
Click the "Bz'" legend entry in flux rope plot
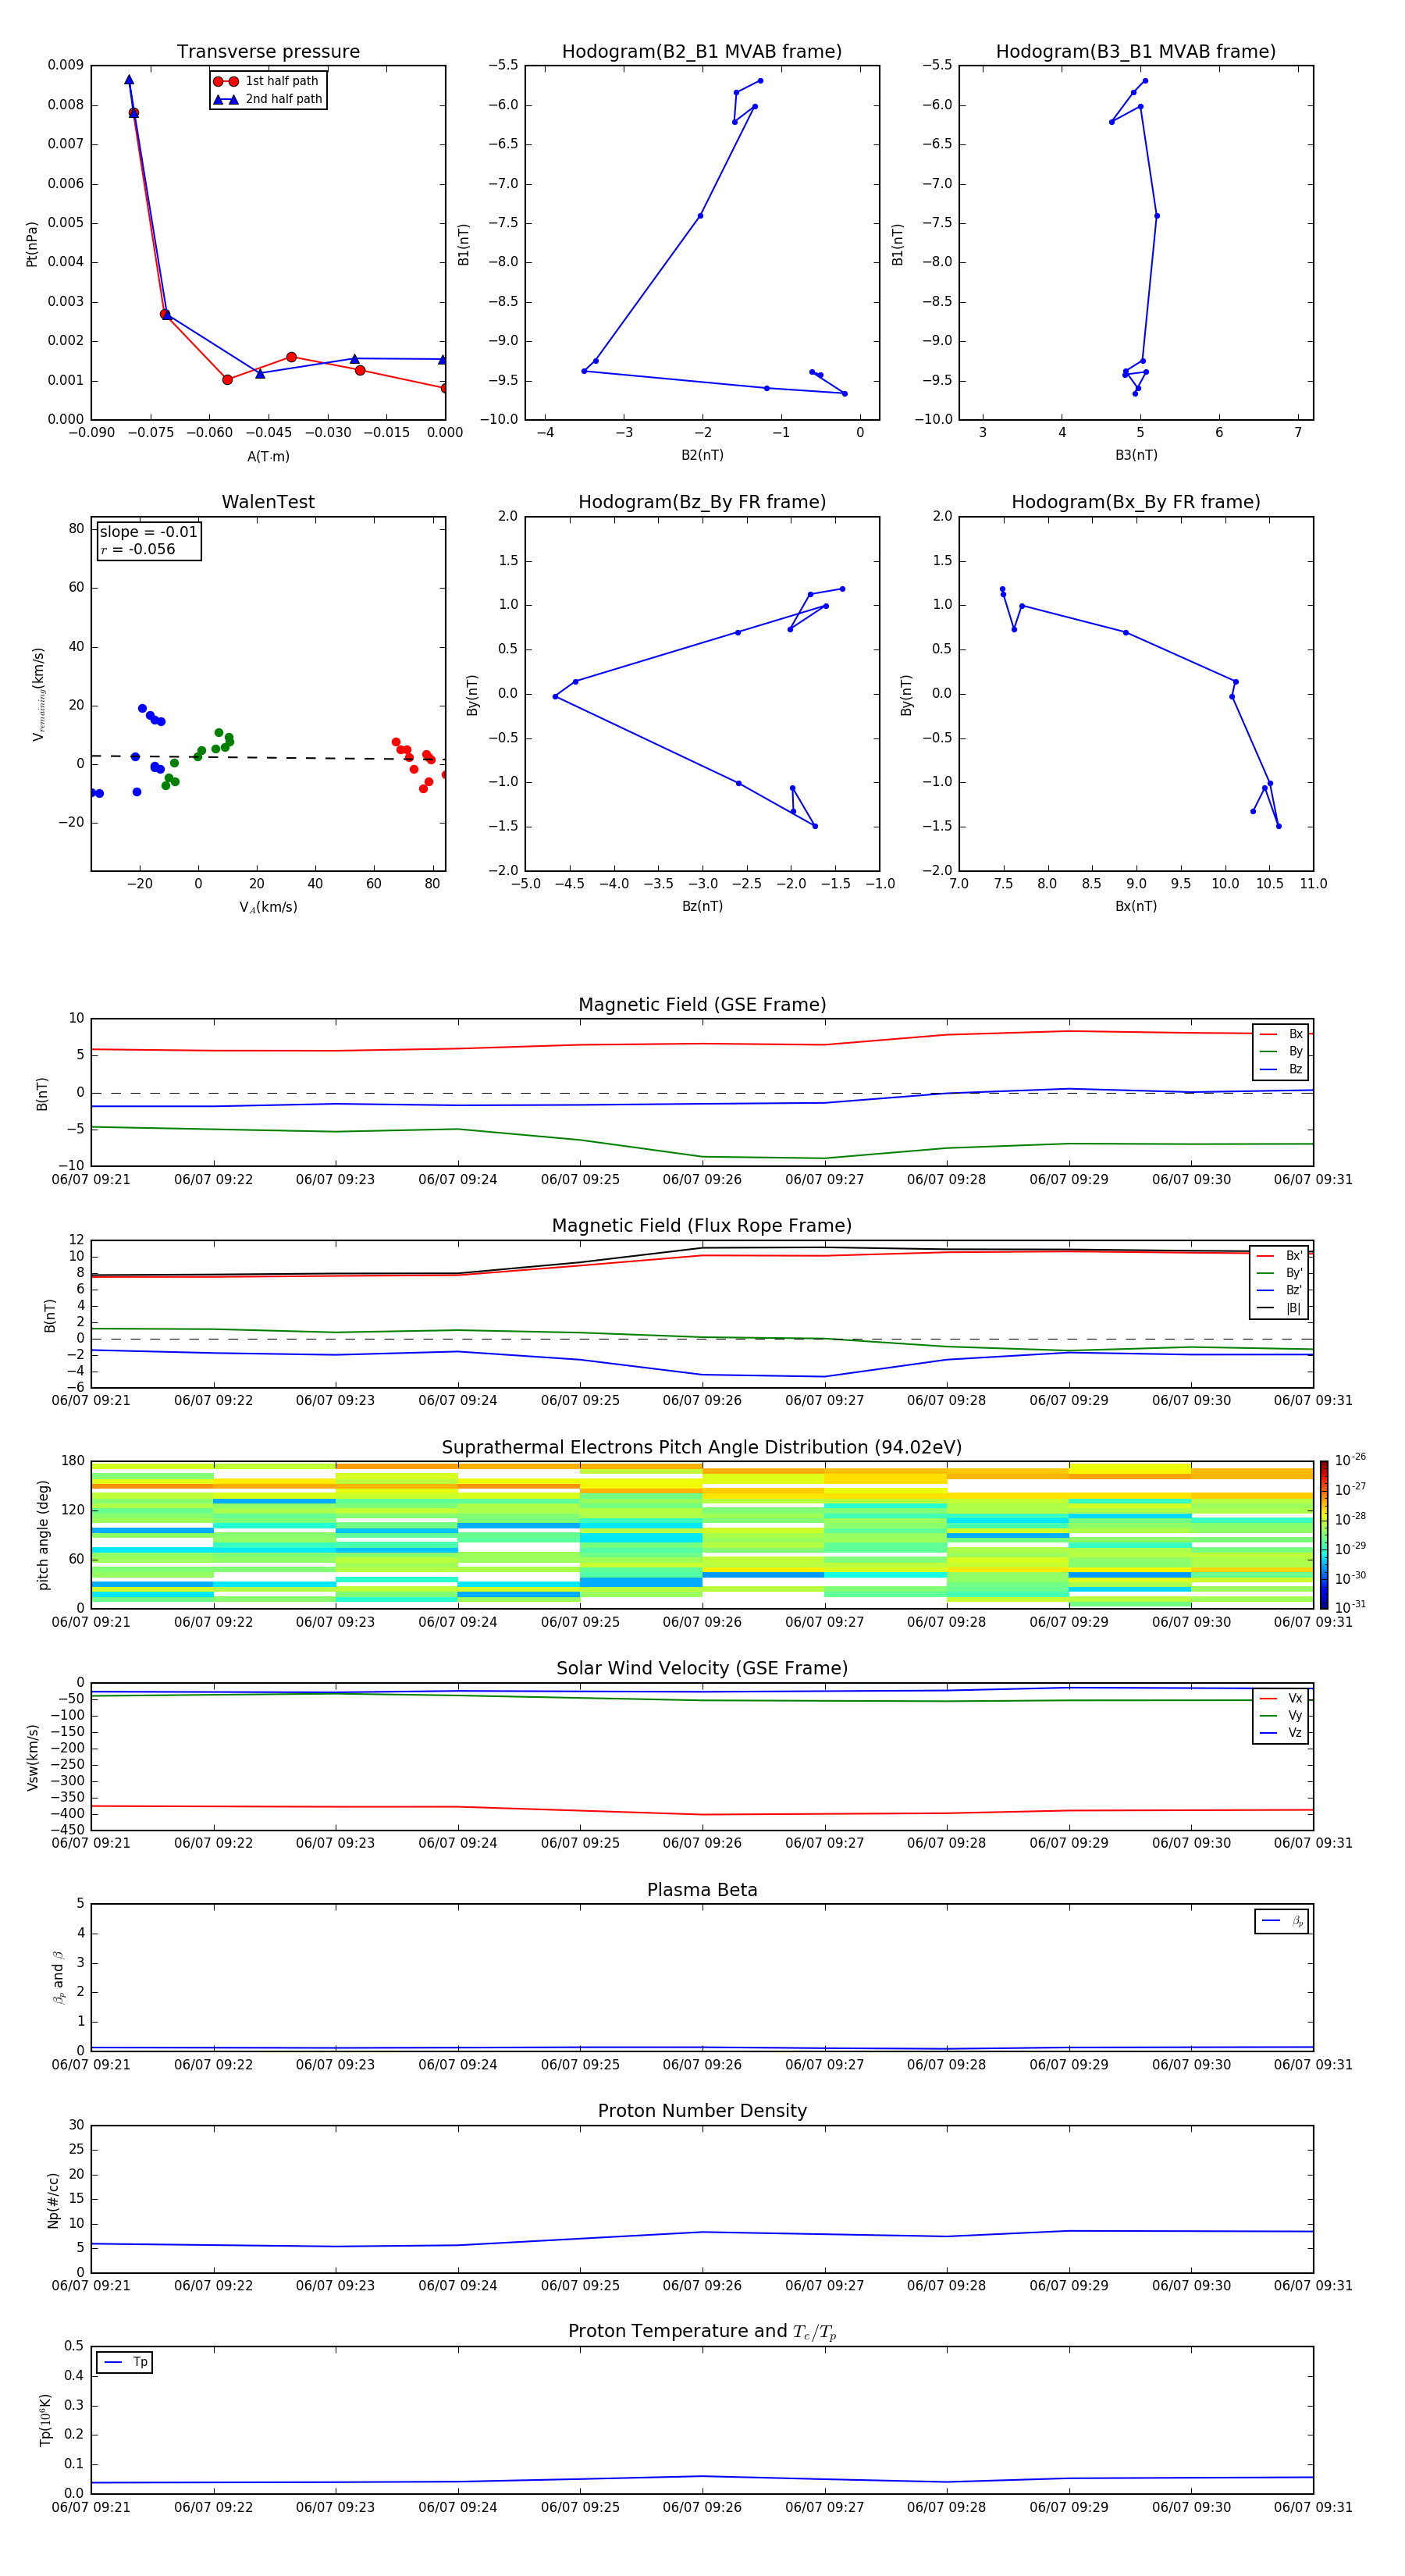click(x=1280, y=1290)
